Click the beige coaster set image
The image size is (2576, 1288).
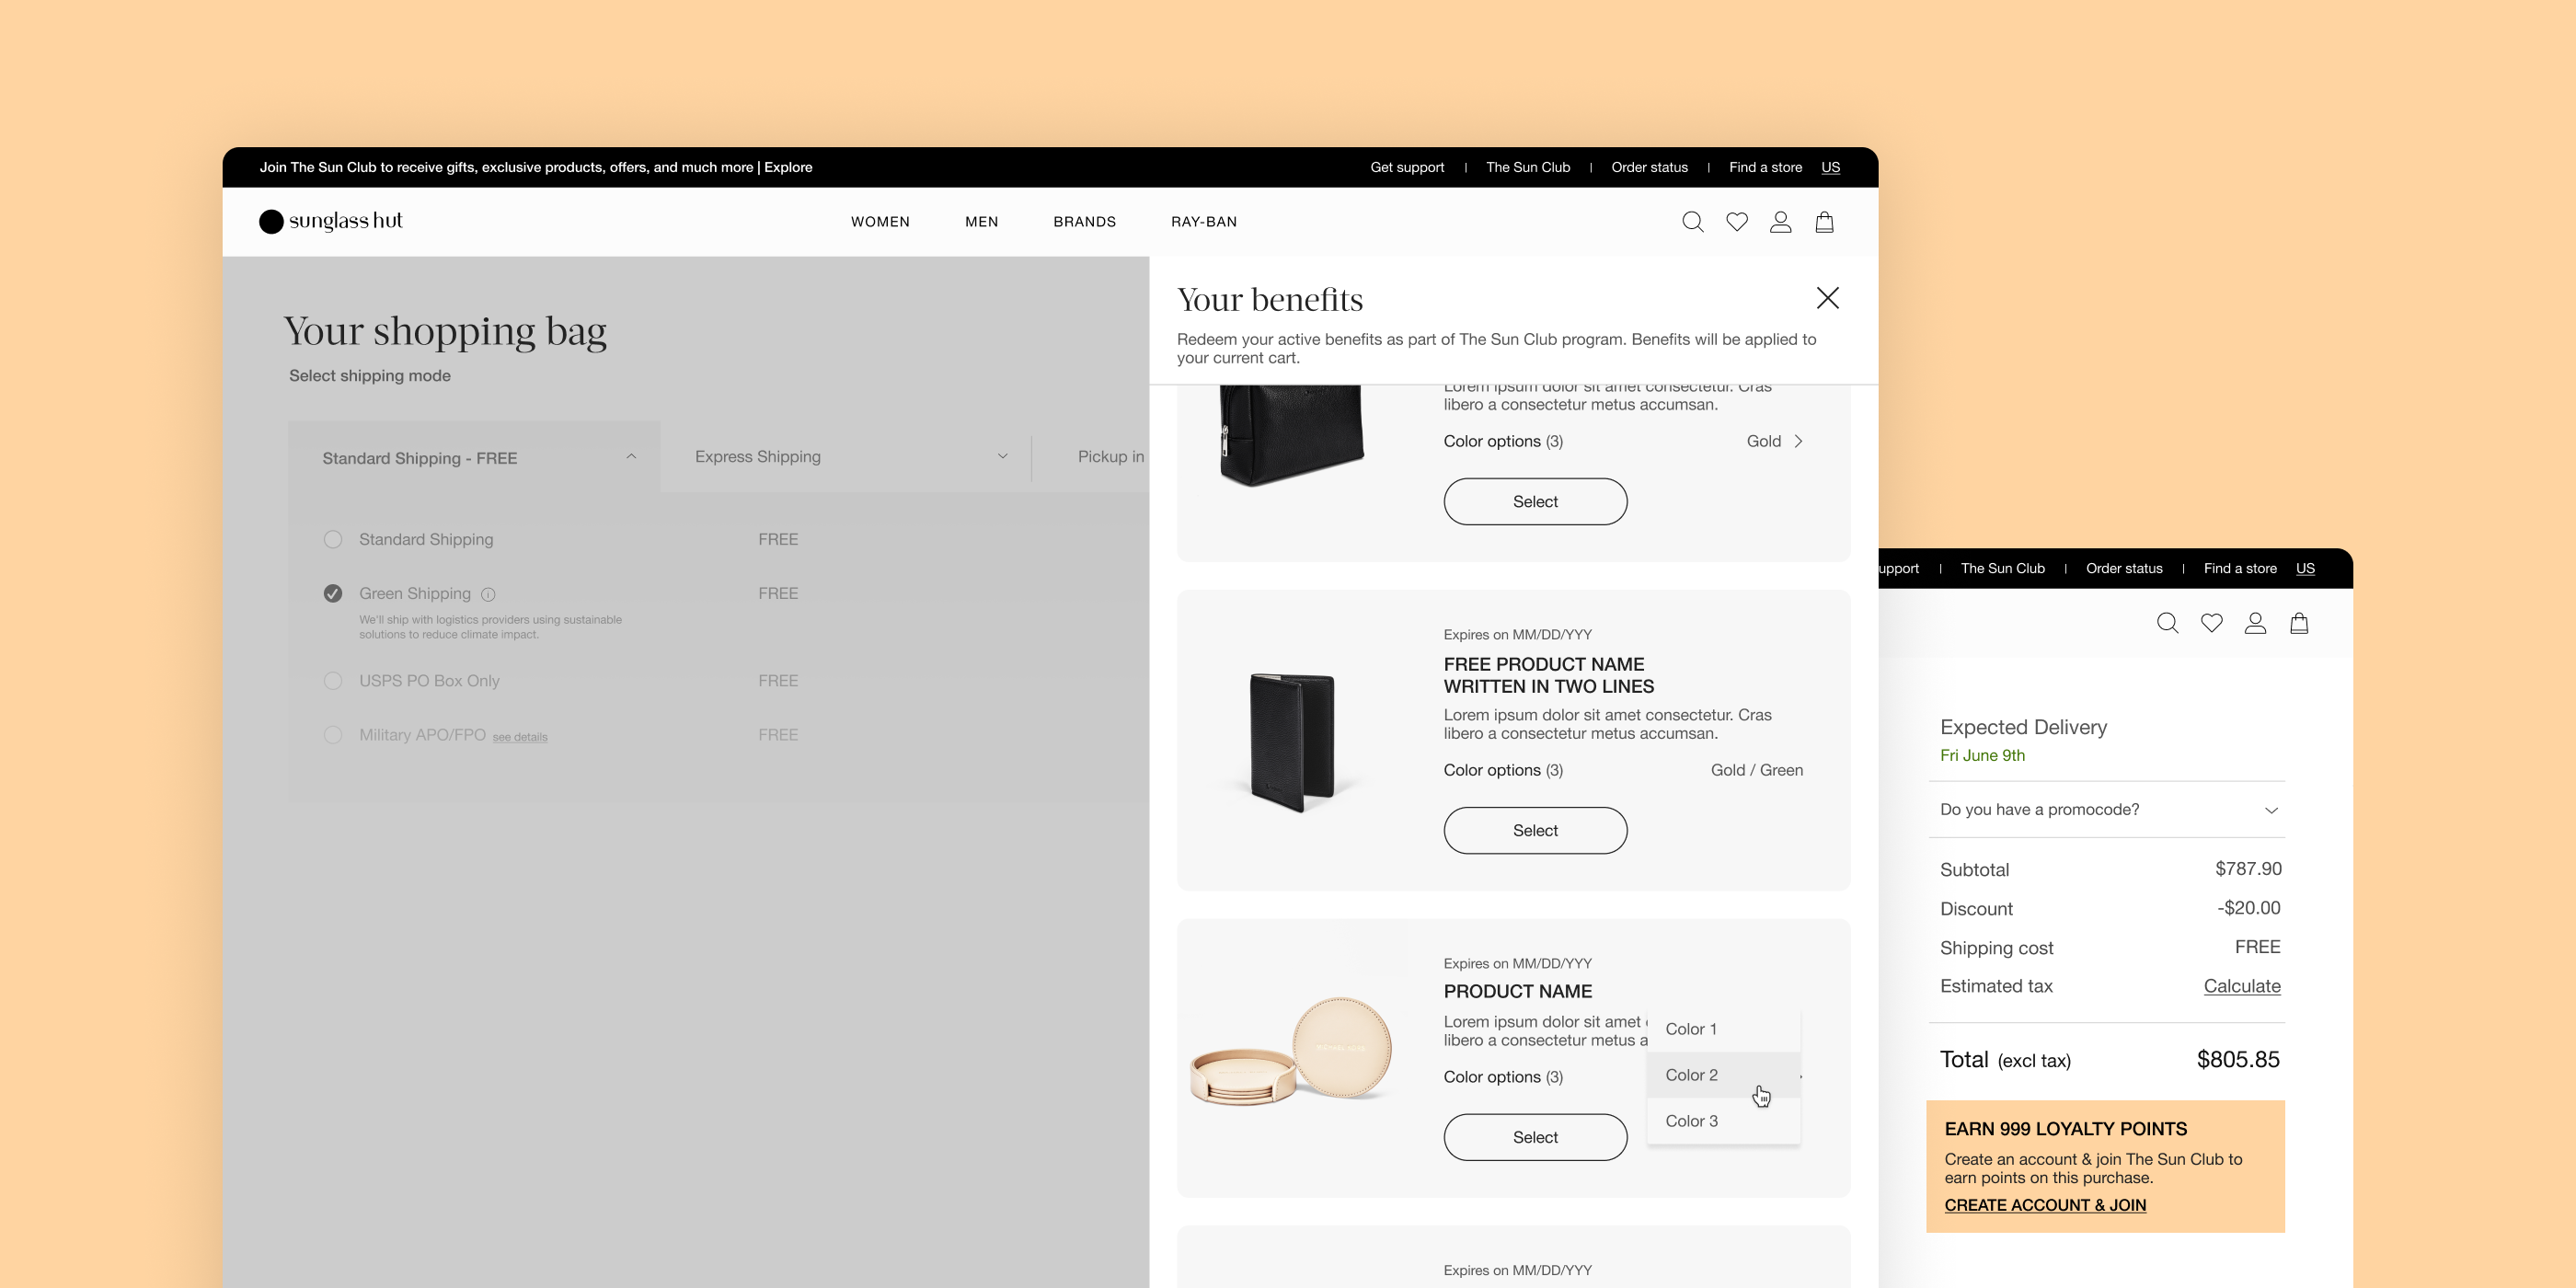pyautogui.click(x=1291, y=1050)
